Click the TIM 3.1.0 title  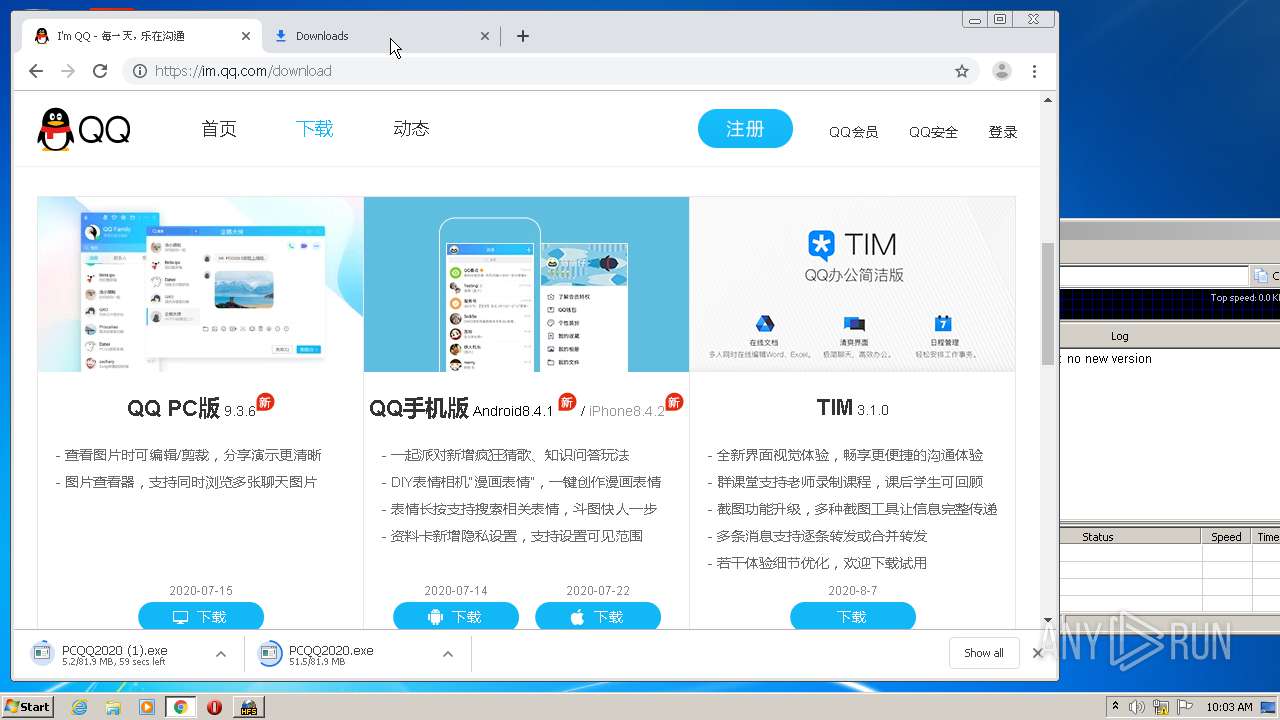pos(852,409)
